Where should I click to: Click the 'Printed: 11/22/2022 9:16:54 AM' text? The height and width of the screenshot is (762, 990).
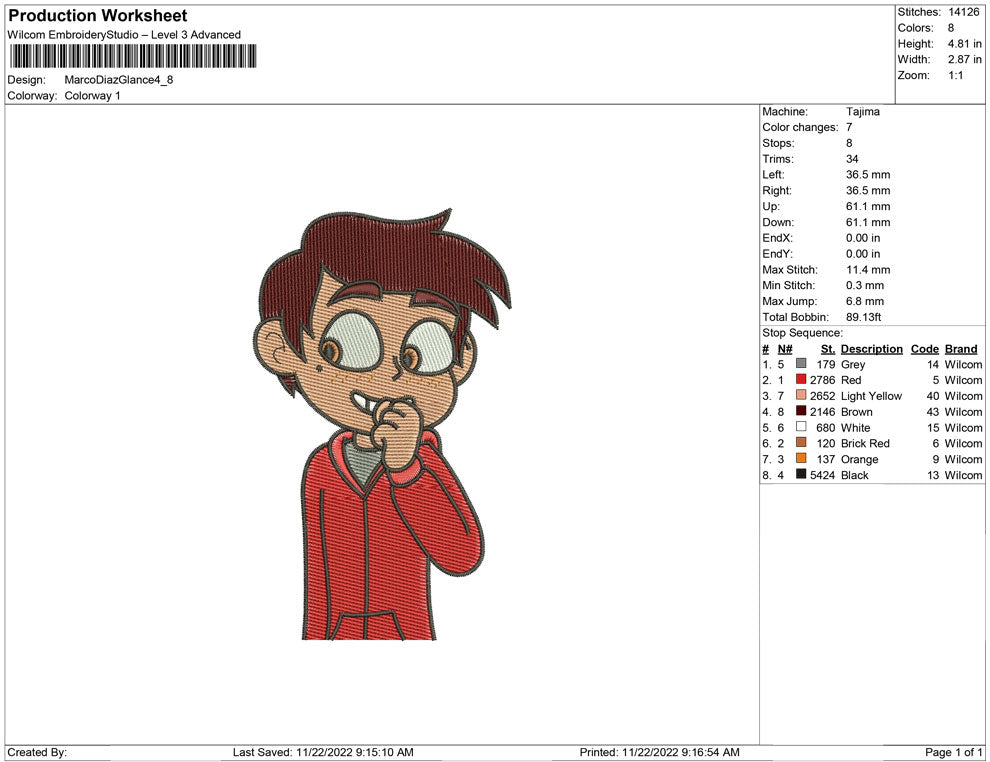[x=660, y=752]
